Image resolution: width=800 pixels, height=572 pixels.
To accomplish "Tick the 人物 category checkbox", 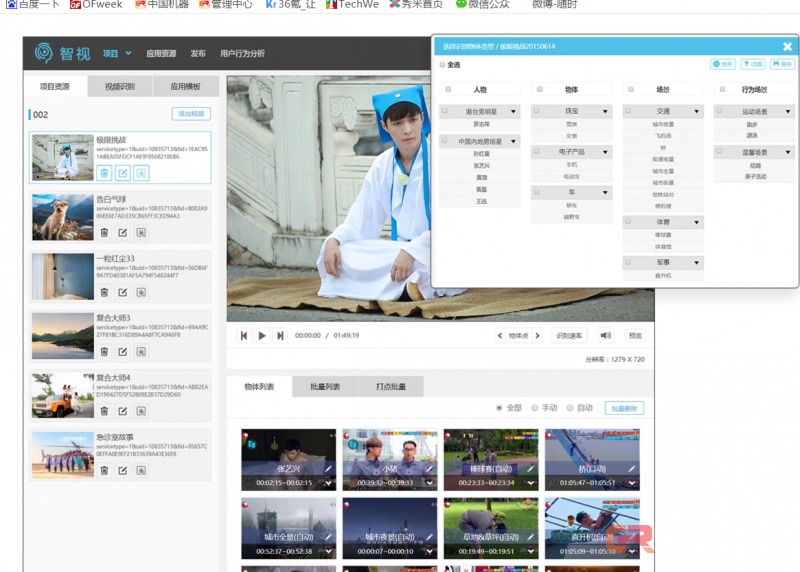I will (x=448, y=89).
